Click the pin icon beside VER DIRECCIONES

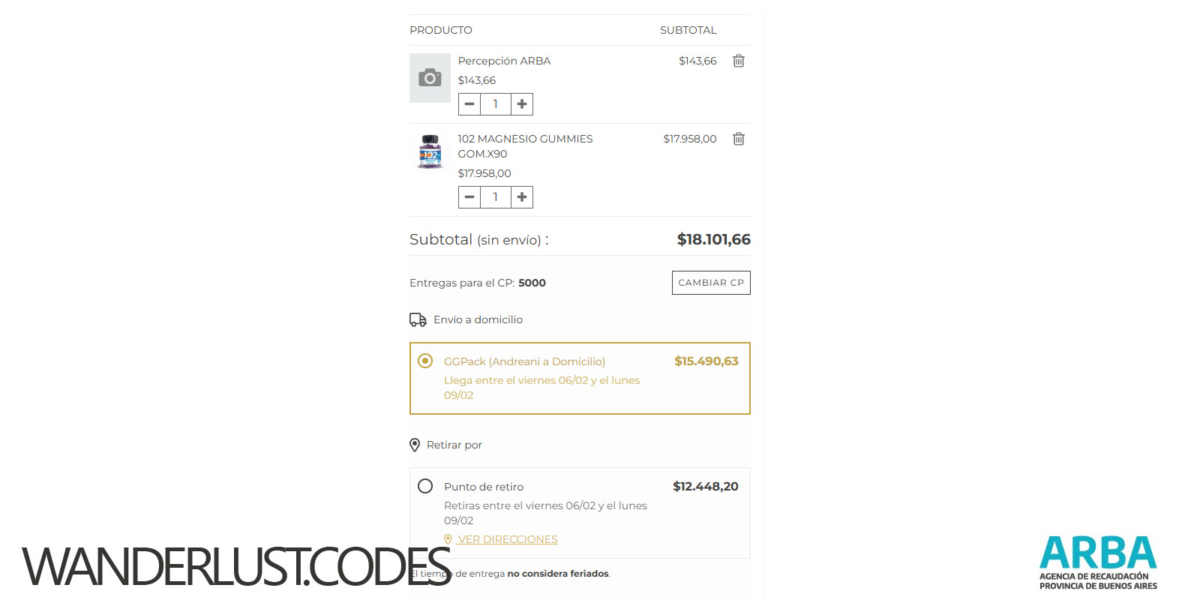pos(448,539)
